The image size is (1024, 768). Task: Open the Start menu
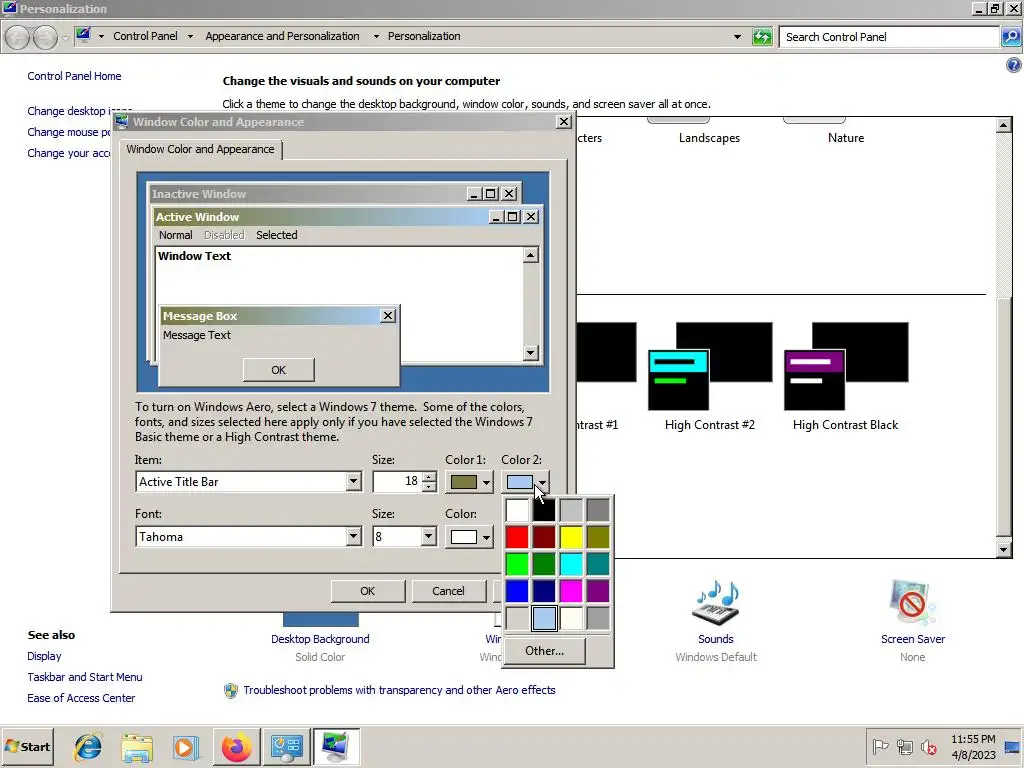coord(27,746)
